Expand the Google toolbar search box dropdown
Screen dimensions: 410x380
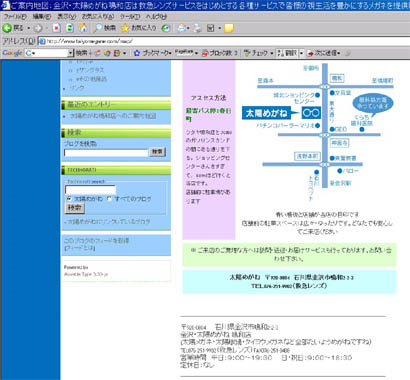(70, 53)
